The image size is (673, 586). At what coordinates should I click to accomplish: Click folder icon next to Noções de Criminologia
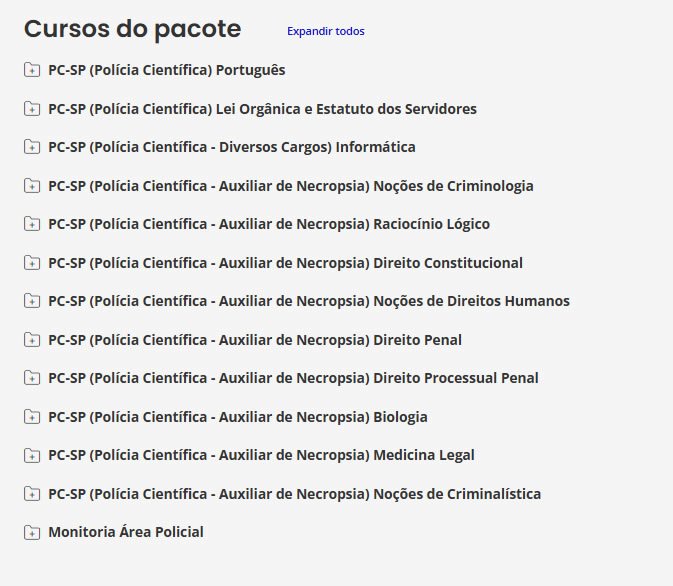coord(32,186)
